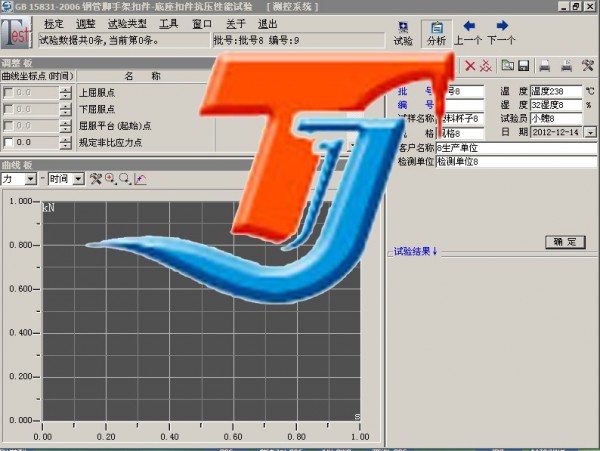Go to previous record with 上一个 arrow

pyautogui.click(x=468, y=33)
